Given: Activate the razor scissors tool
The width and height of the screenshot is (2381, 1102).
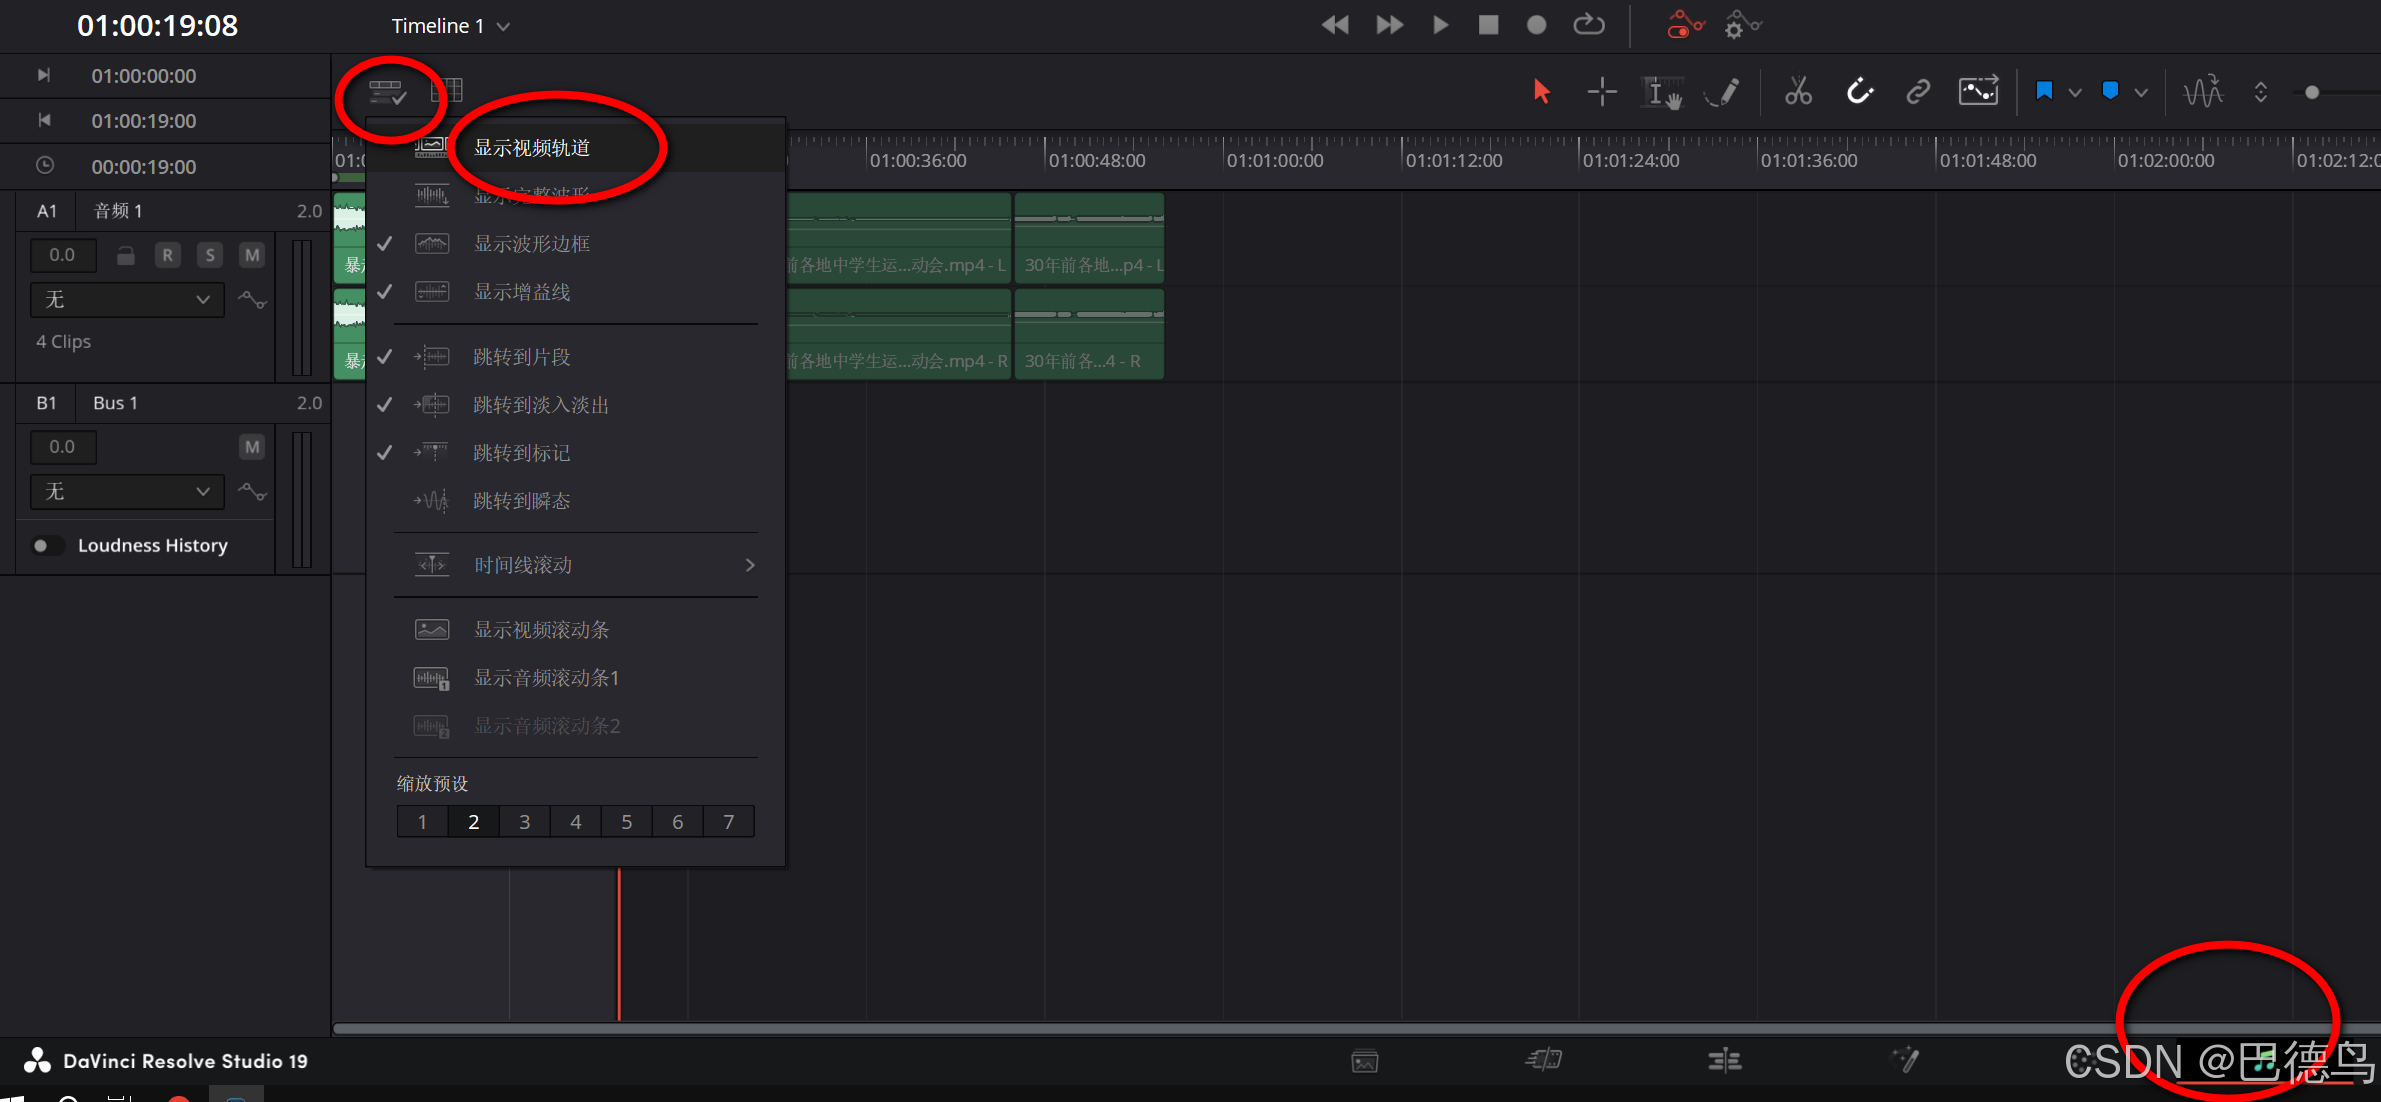Looking at the screenshot, I should coord(1798,92).
